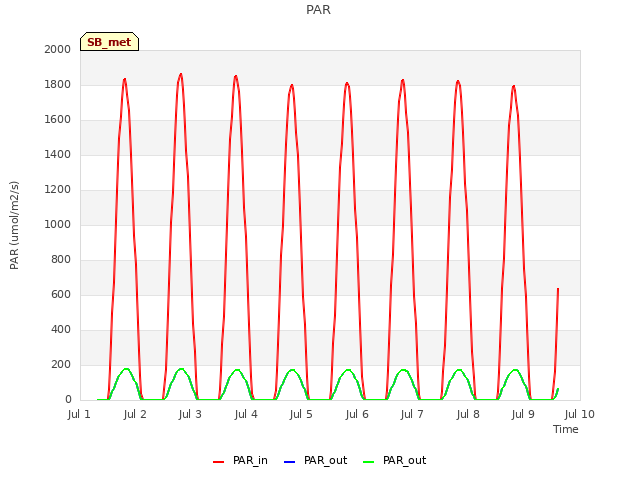The image size is (640, 480).
Task: Click the 1000 y-axis tick label
Action: click(58, 224)
